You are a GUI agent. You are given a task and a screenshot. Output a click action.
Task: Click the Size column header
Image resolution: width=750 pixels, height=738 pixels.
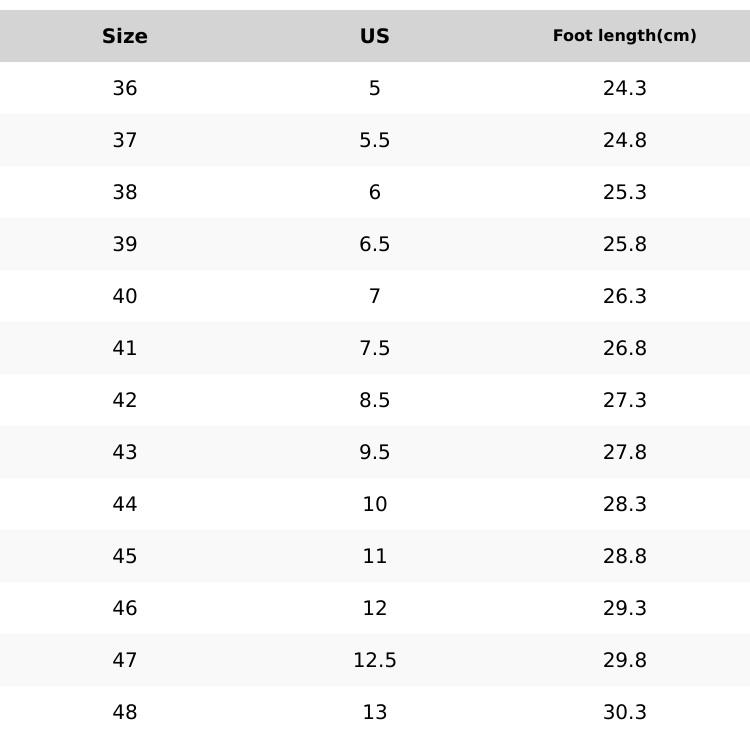(125, 36)
